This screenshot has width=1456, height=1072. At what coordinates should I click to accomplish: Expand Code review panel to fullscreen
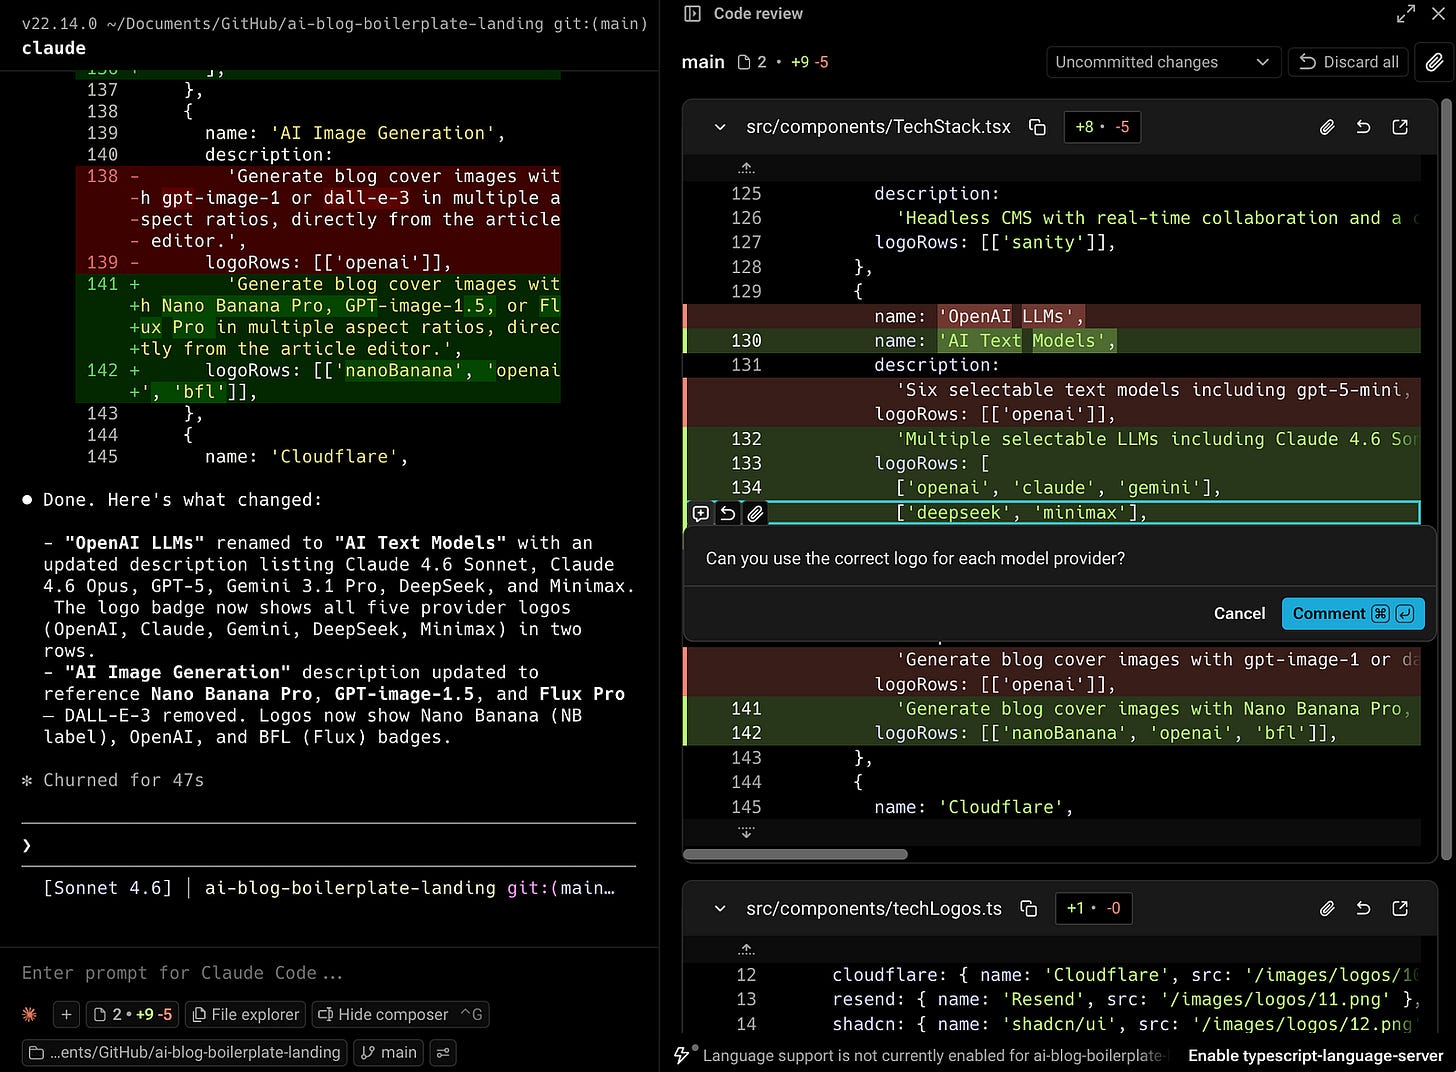click(x=1405, y=14)
